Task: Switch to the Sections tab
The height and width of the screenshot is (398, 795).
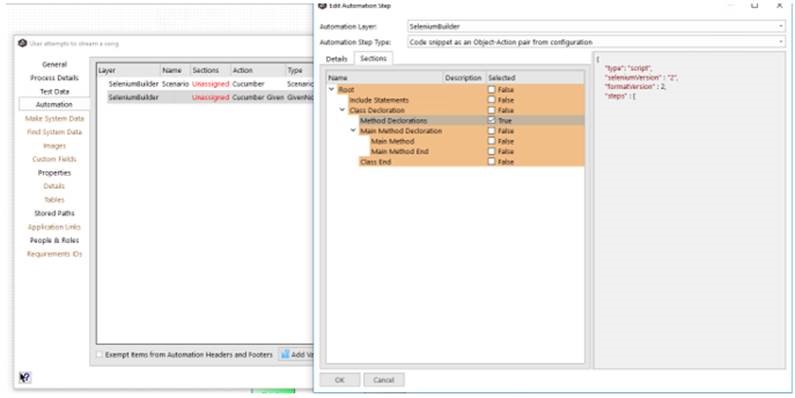Action: pos(373,58)
